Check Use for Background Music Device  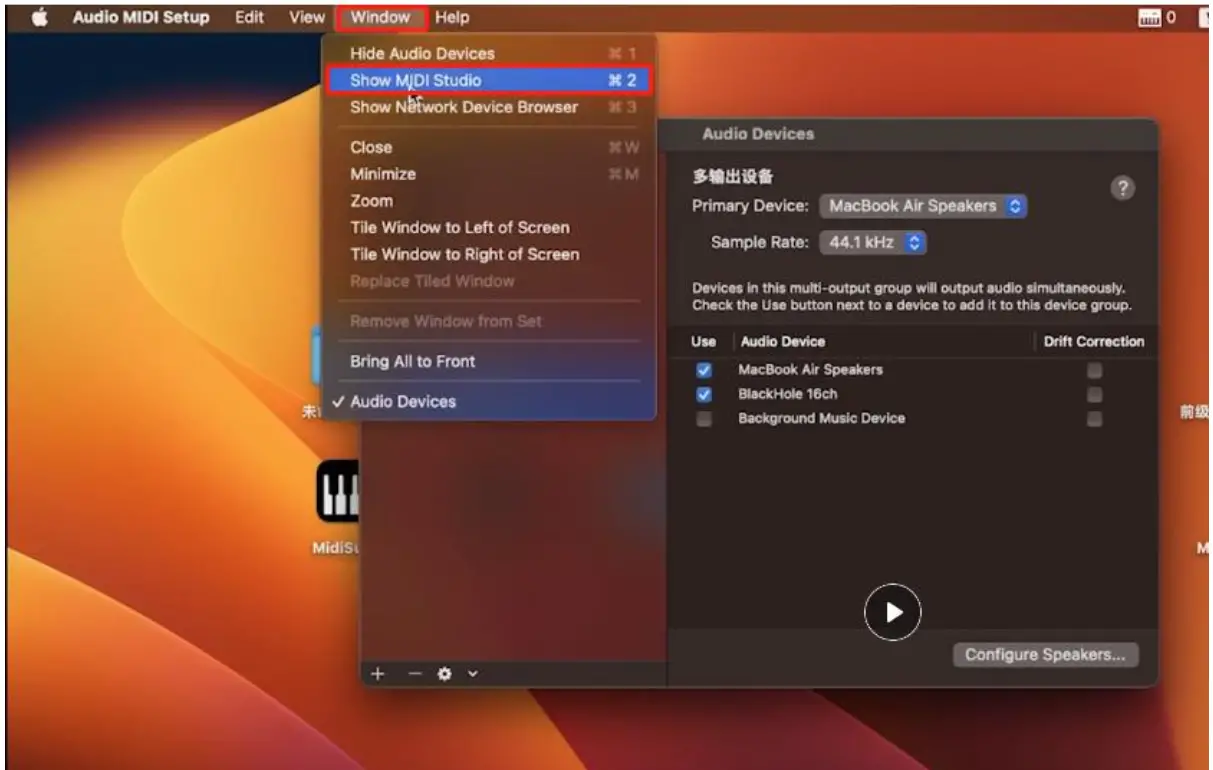click(x=704, y=419)
